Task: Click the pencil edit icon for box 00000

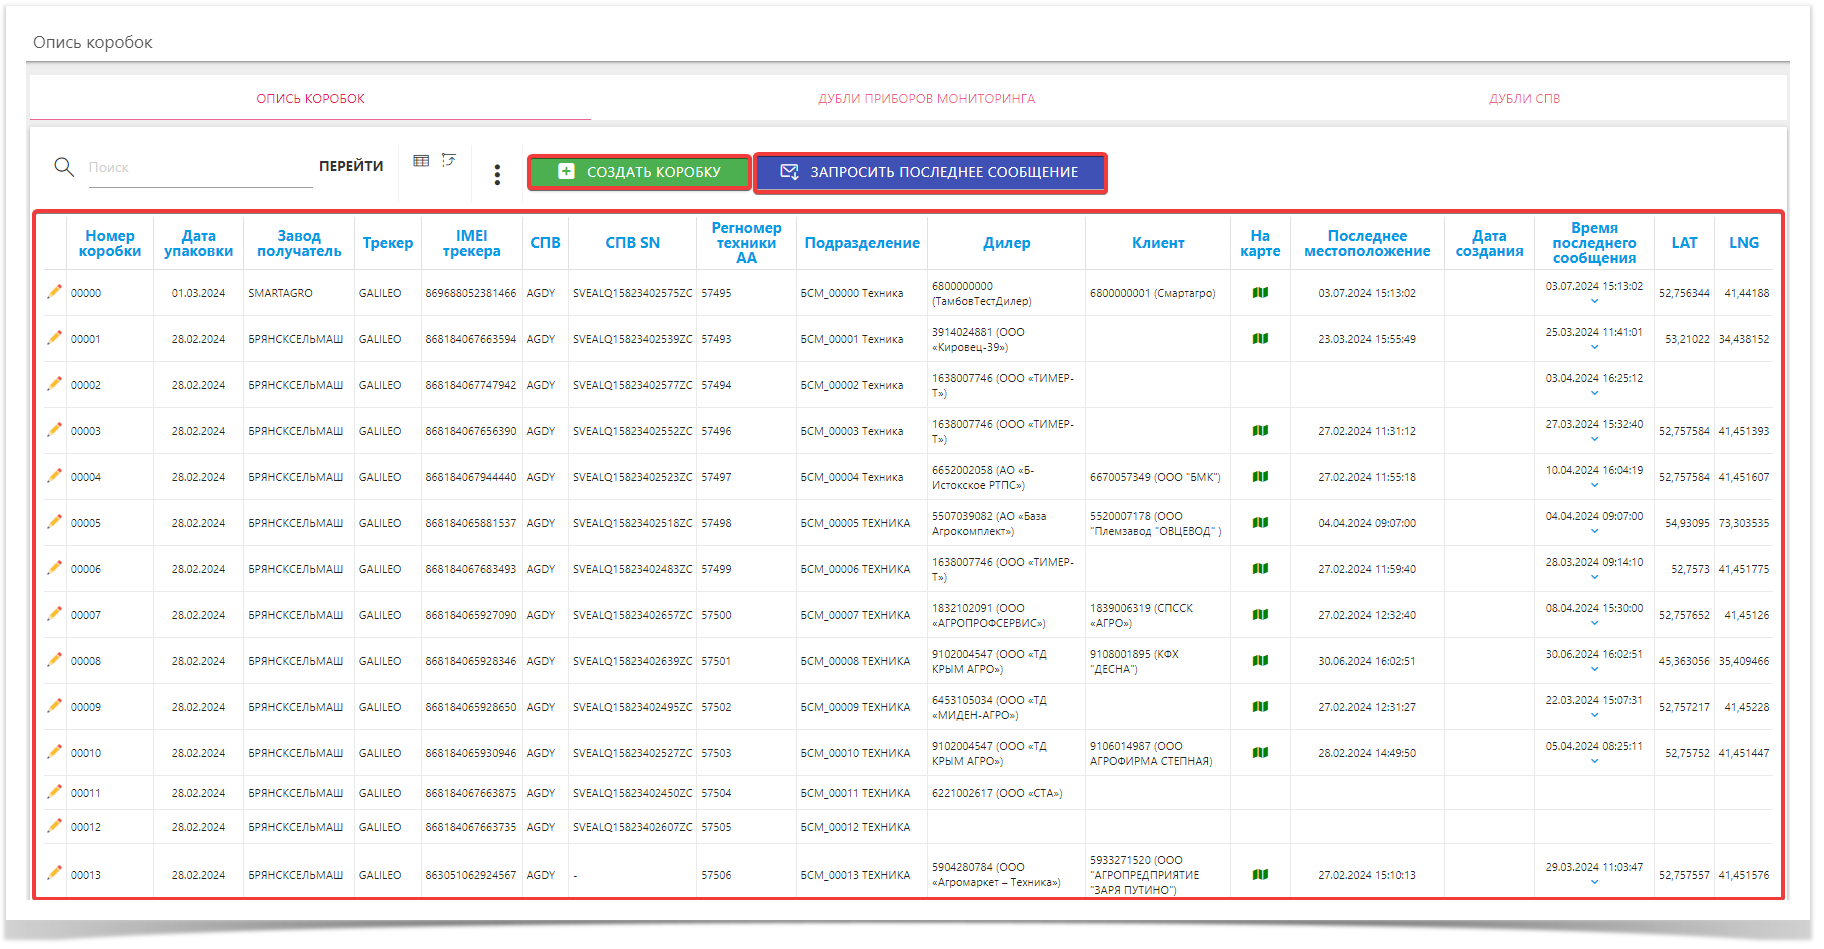Action: [x=54, y=292]
